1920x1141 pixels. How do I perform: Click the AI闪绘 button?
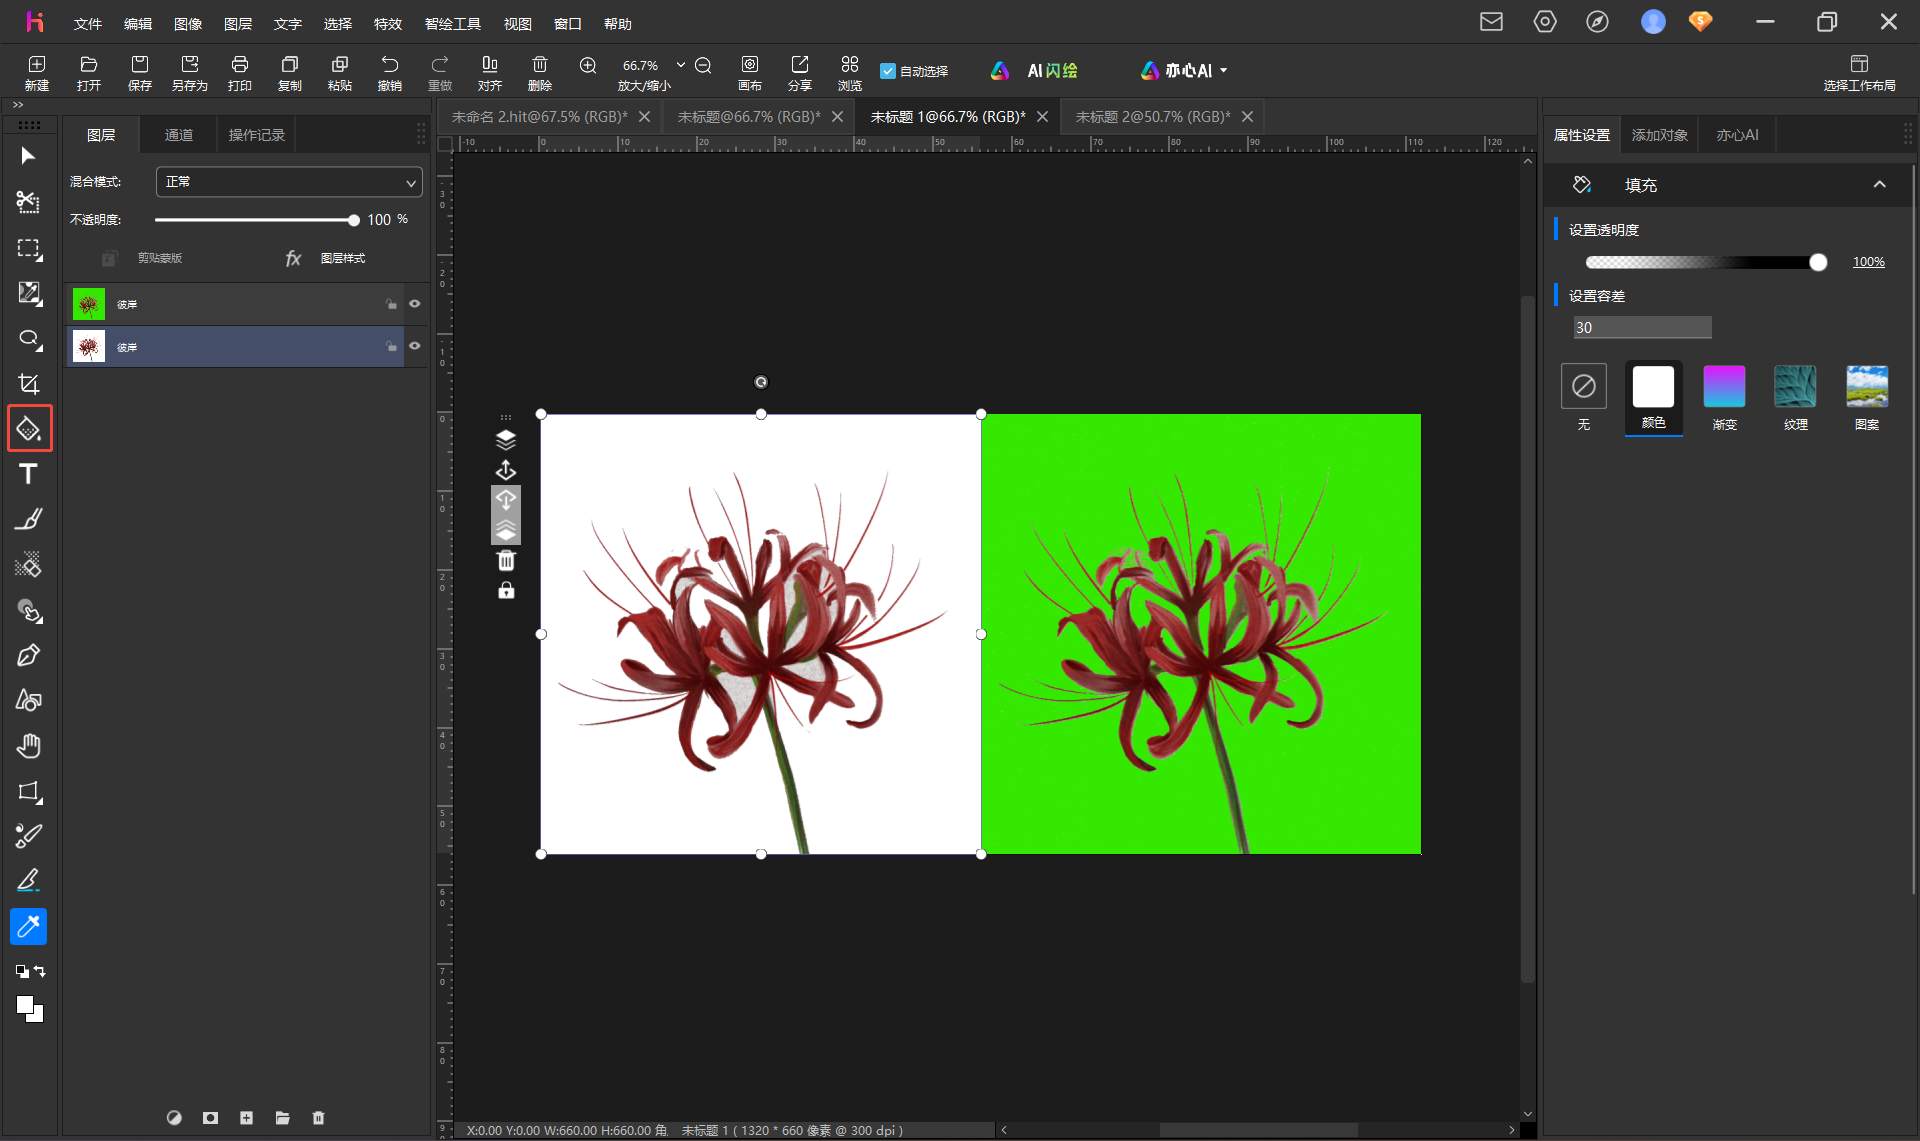1035,71
